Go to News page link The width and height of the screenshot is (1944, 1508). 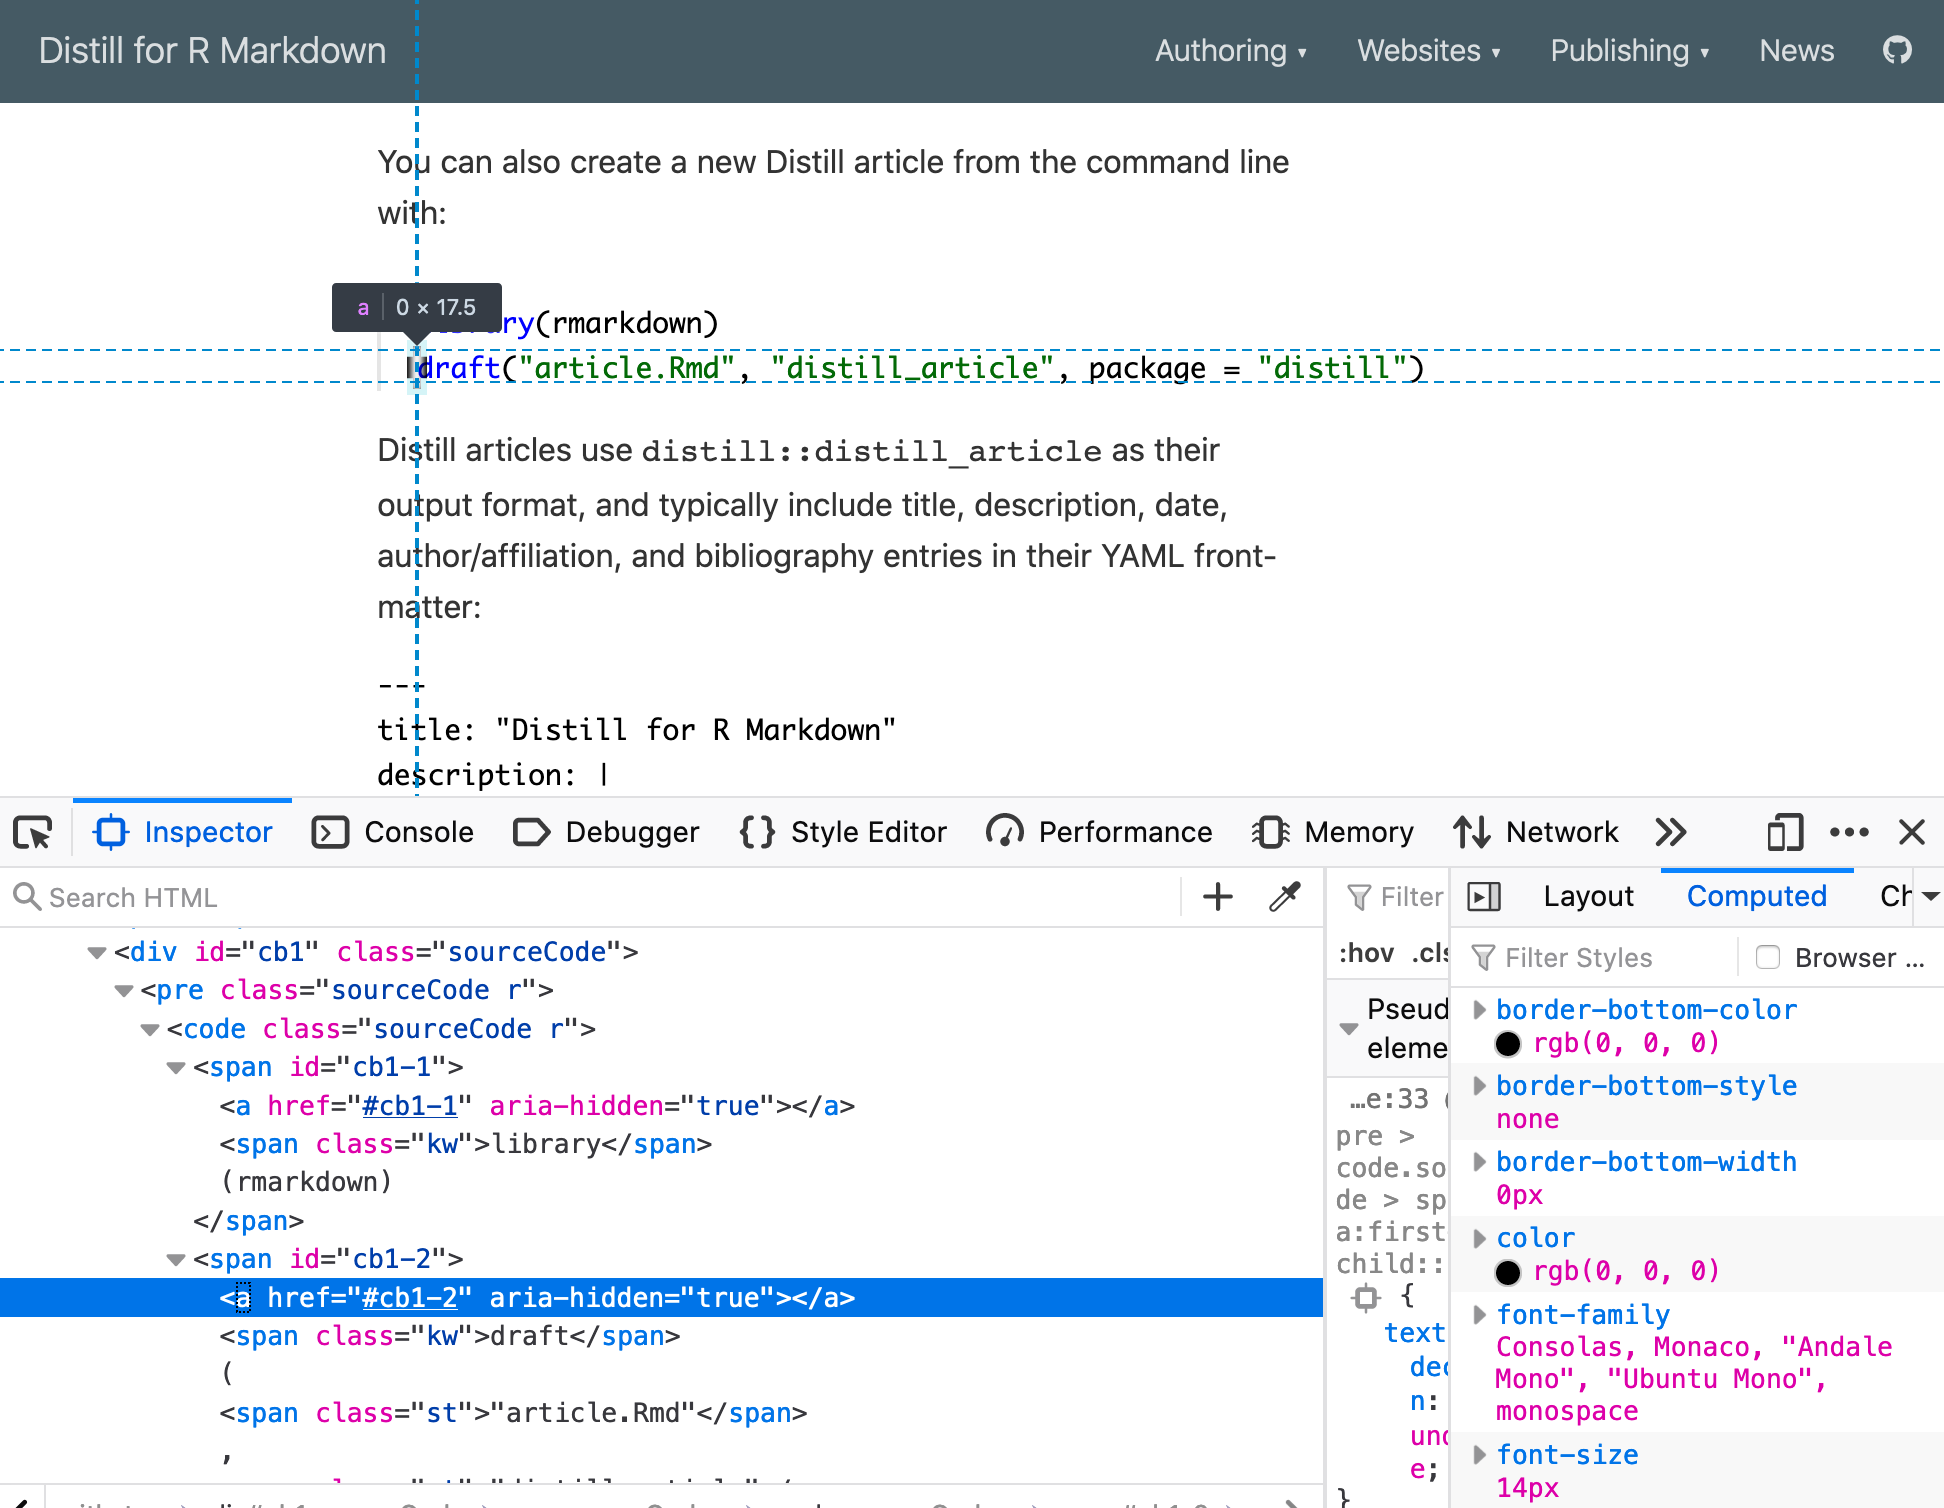(x=1796, y=51)
